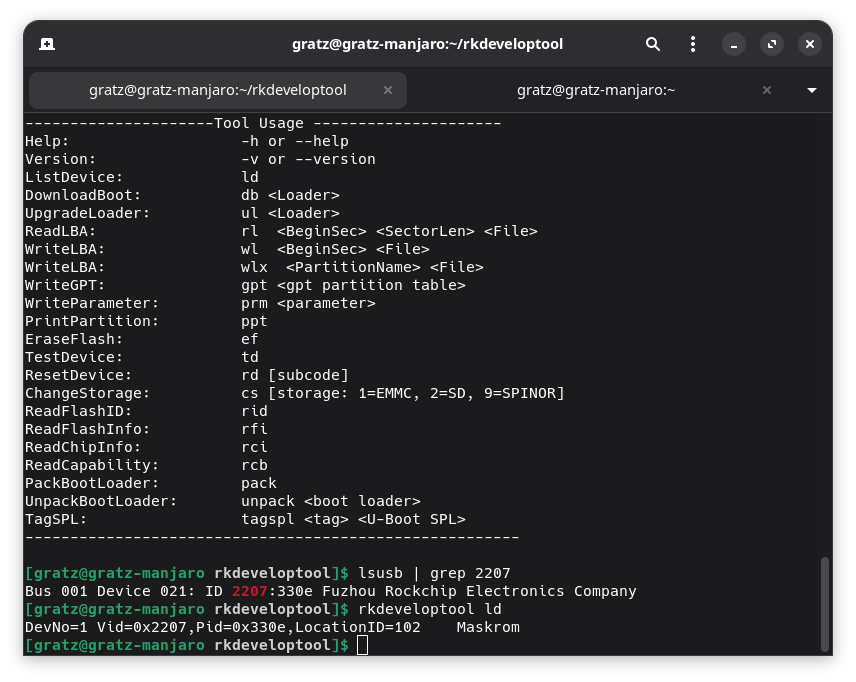Click the word Maskrom in the output
The image size is (856, 682).
pyautogui.click(x=488, y=627)
